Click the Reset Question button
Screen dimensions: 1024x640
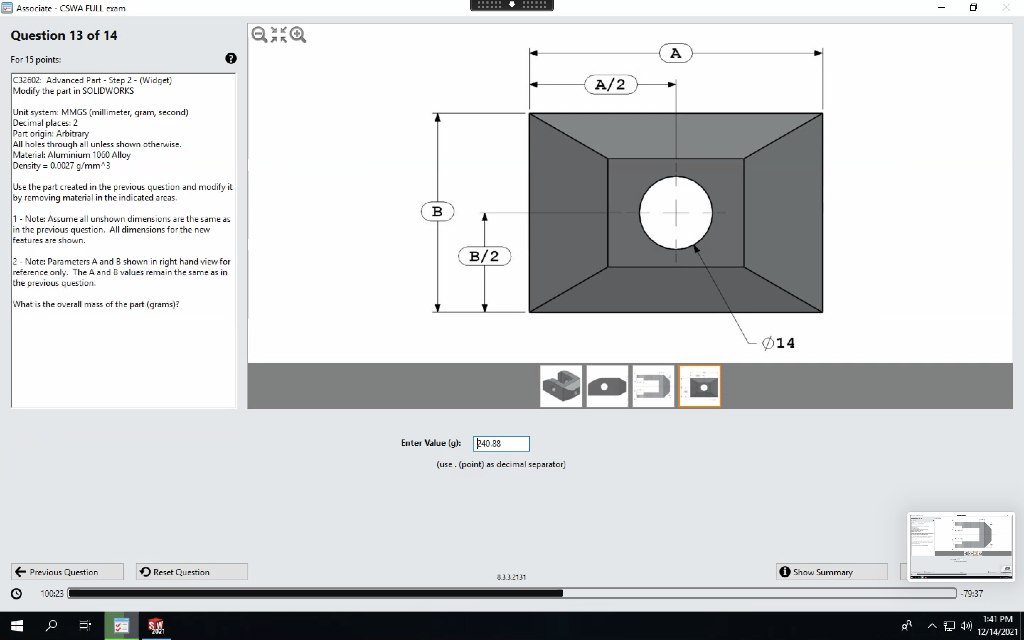tap(191, 571)
